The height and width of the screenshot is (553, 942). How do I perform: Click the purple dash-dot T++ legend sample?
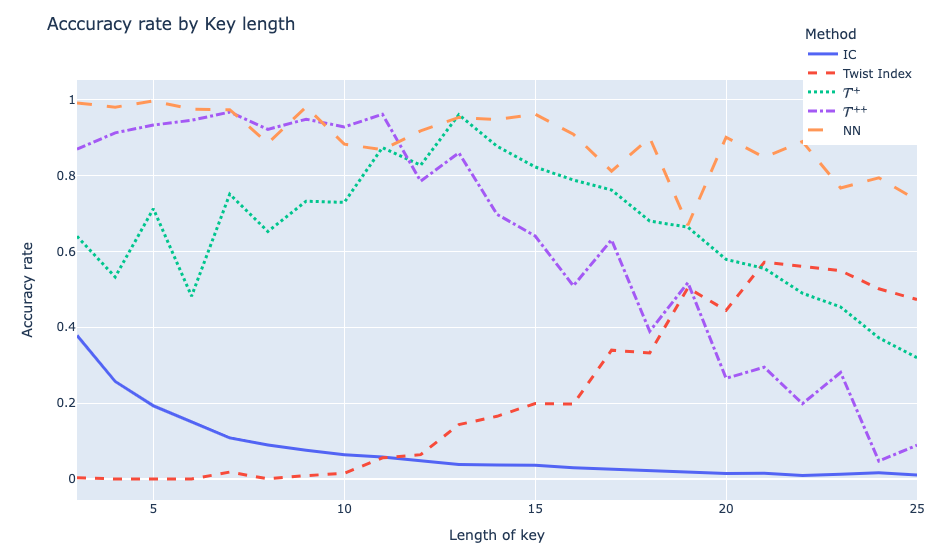pyautogui.click(x=821, y=112)
